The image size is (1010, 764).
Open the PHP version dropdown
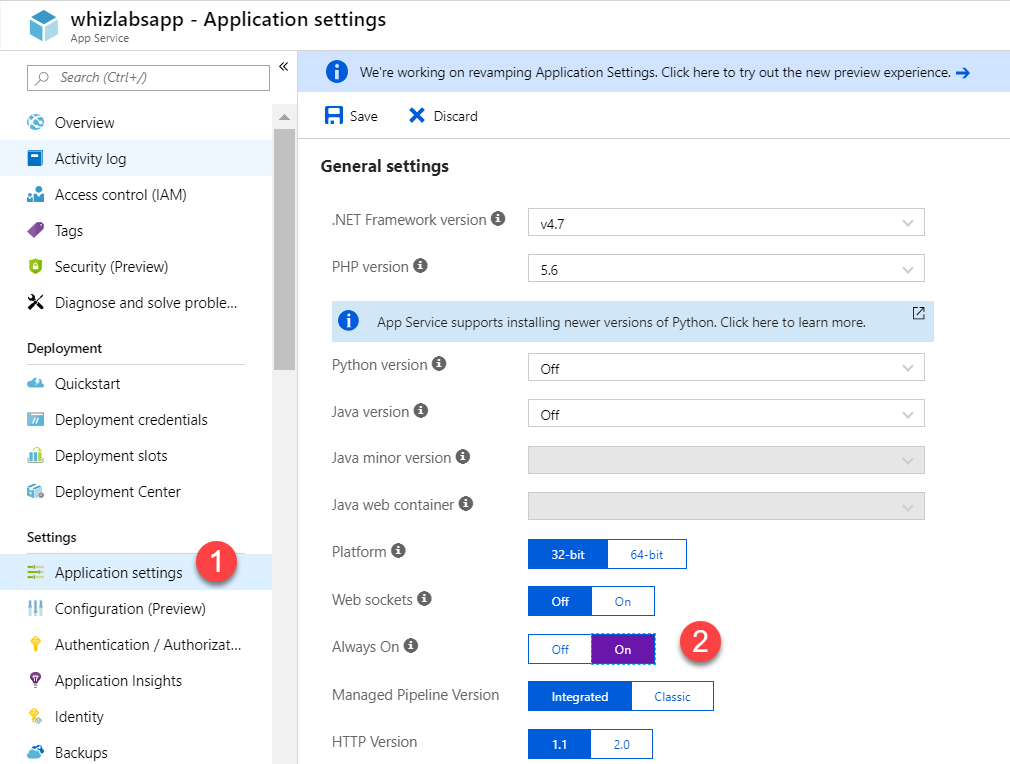(726, 269)
